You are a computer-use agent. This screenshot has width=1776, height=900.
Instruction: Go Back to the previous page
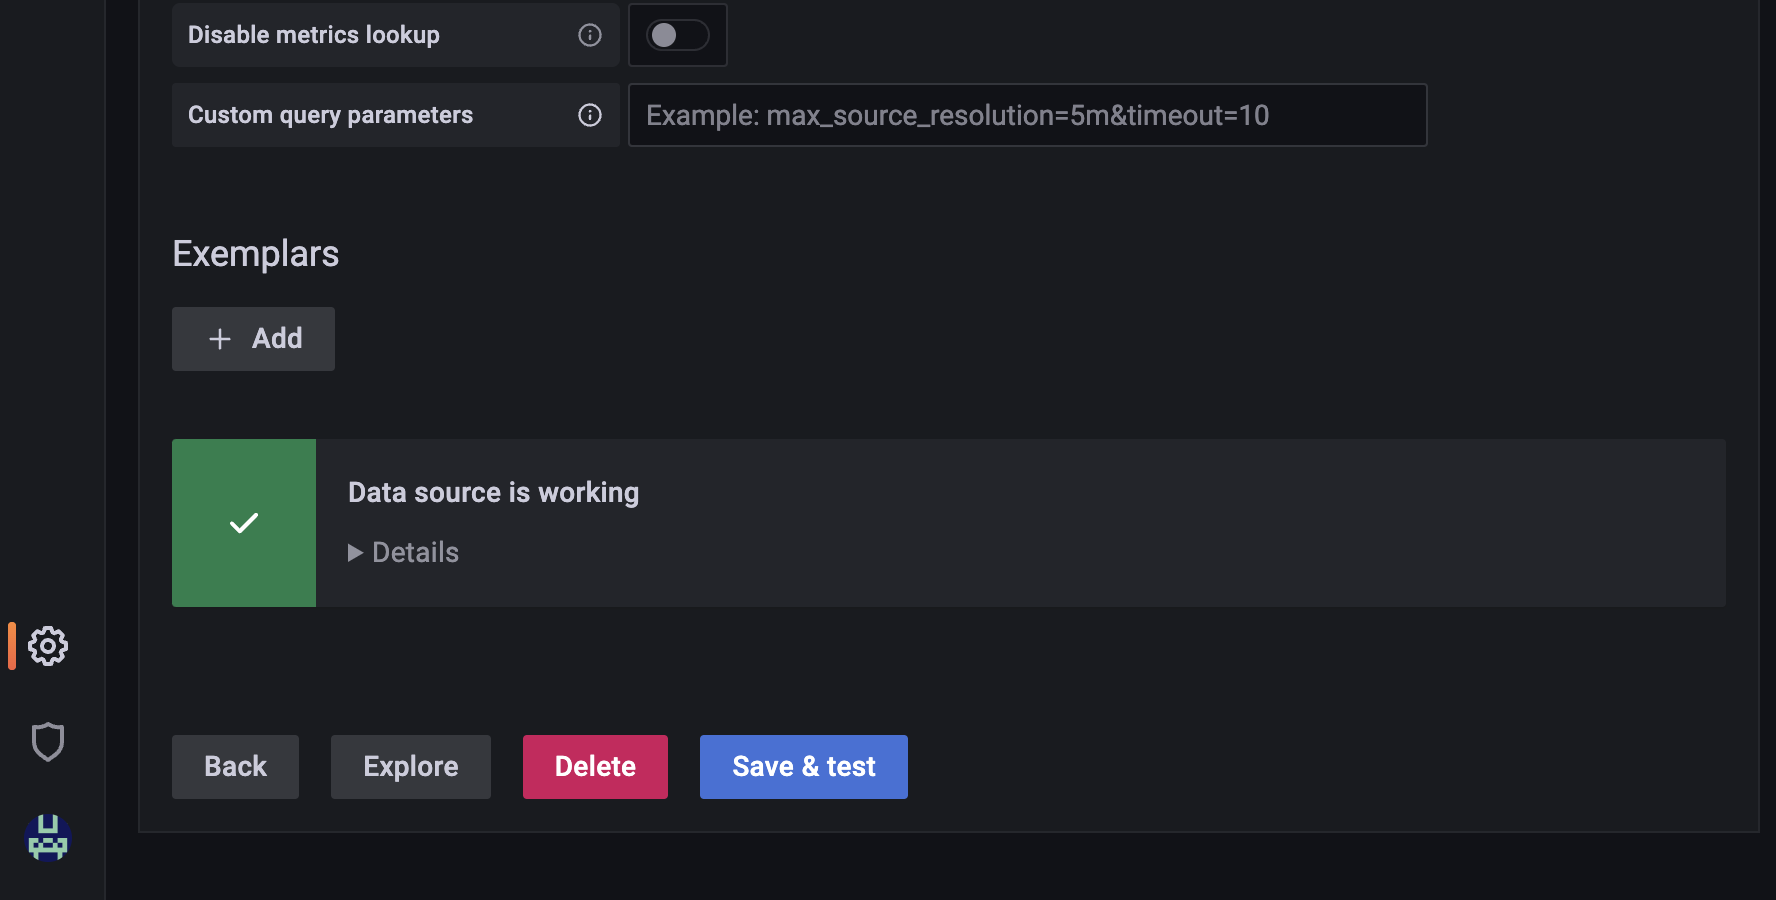pos(235,766)
